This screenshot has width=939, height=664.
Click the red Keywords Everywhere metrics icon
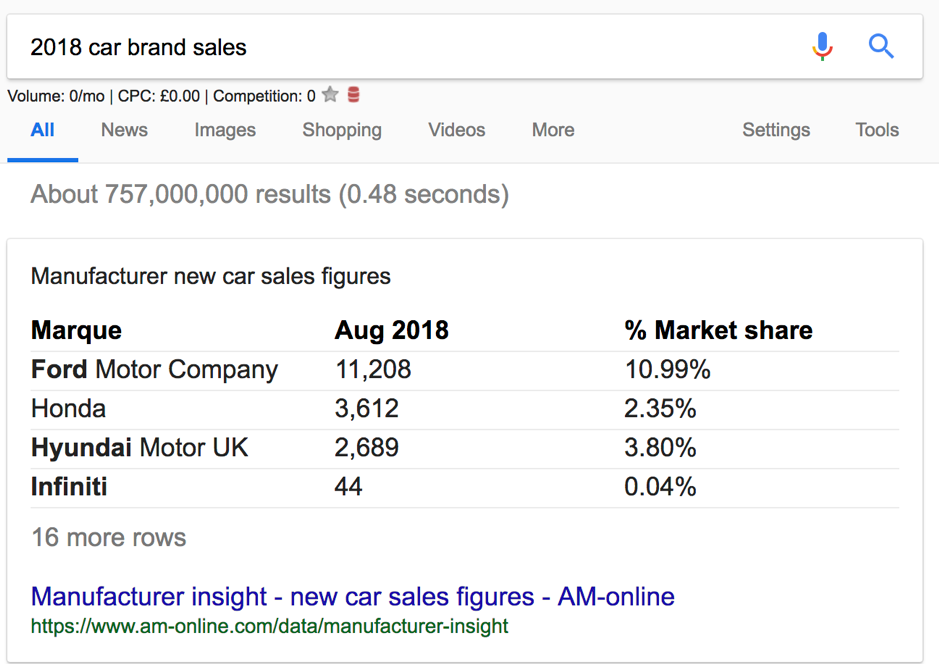(355, 94)
